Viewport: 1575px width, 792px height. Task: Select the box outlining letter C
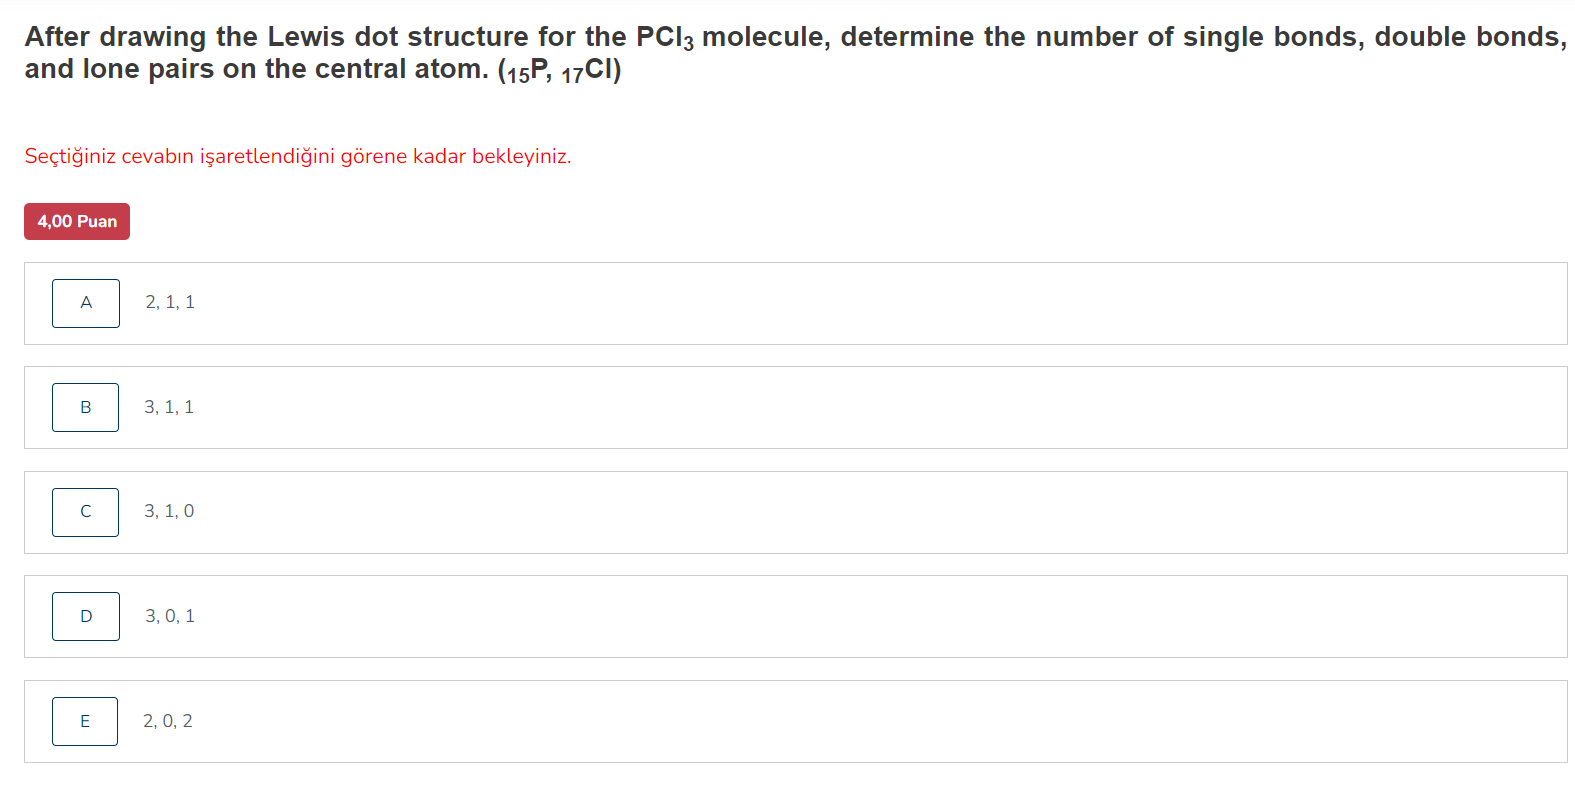click(x=85, y=511)
